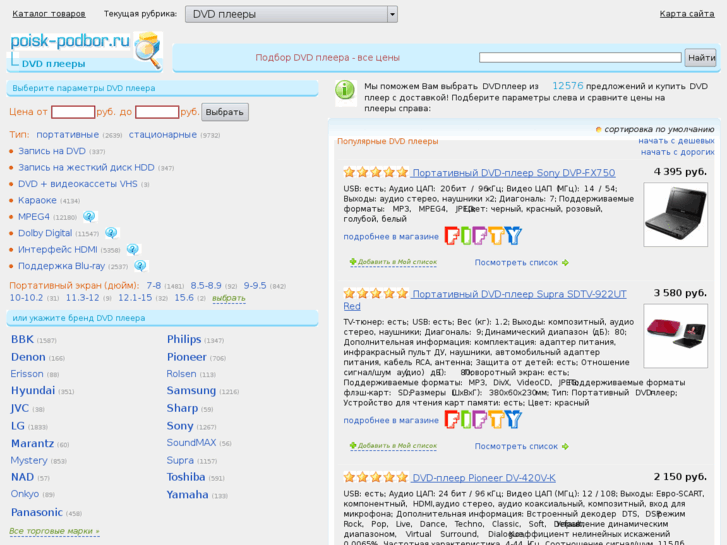This screenshot has height=545, width=727.
Task: Select the 9-9.5 inch screen size
Action: tap(255, 285)
